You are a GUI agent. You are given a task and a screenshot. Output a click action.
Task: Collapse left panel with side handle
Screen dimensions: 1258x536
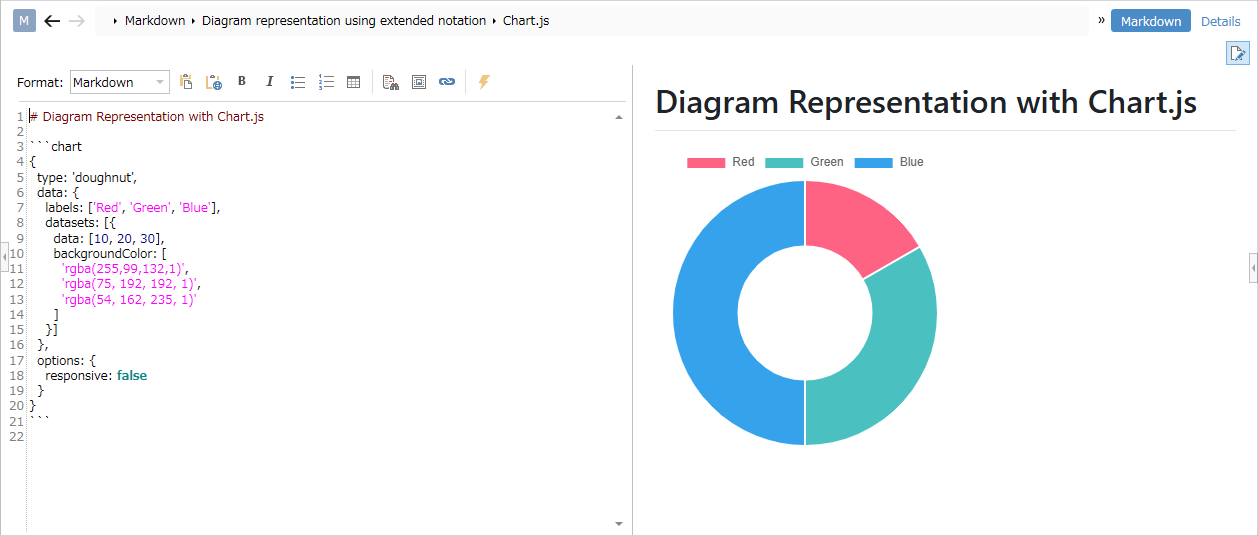tap(4, 258)
